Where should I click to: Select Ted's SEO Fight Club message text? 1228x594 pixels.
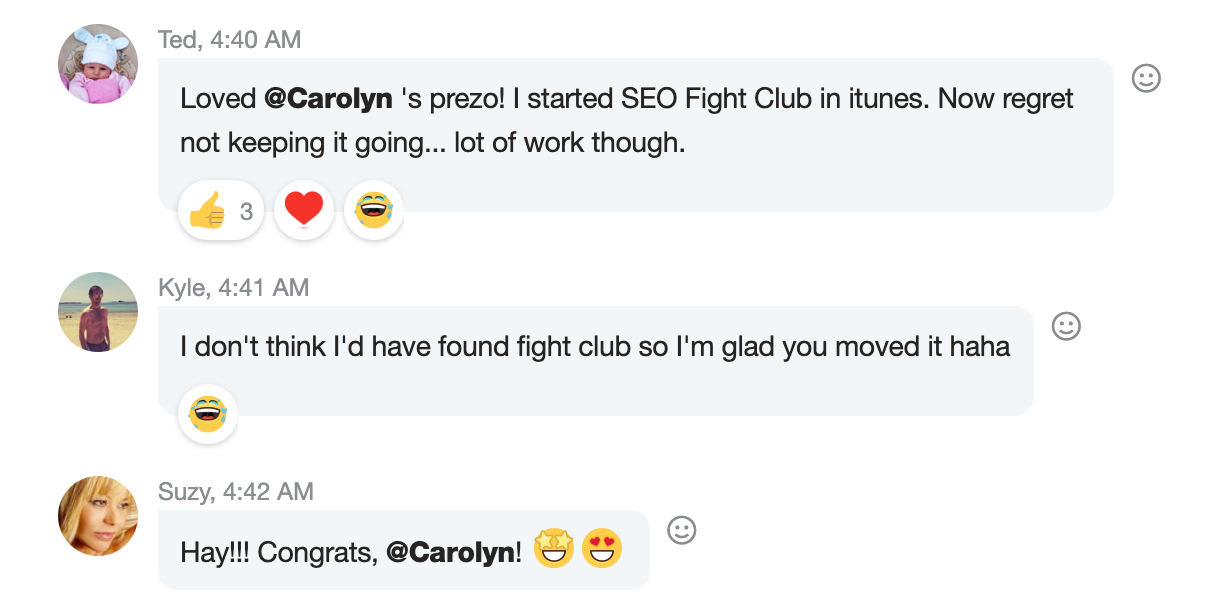tap(626, 120)
